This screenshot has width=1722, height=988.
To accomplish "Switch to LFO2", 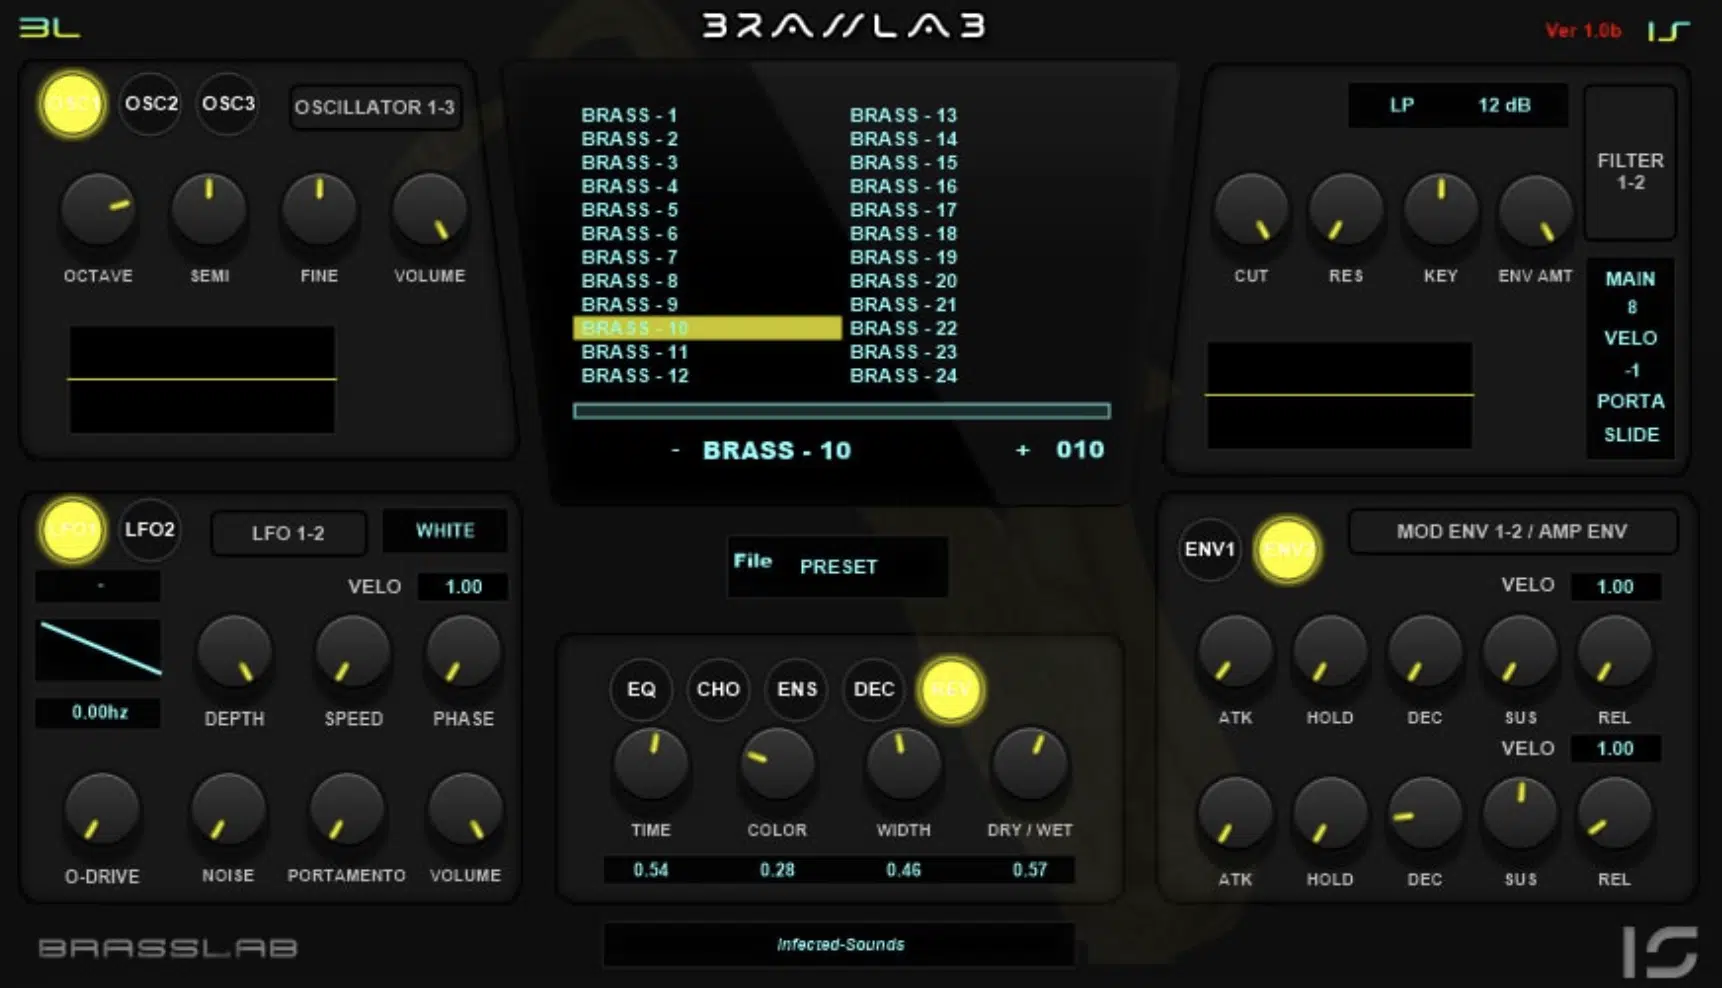I will pos(150,529).
